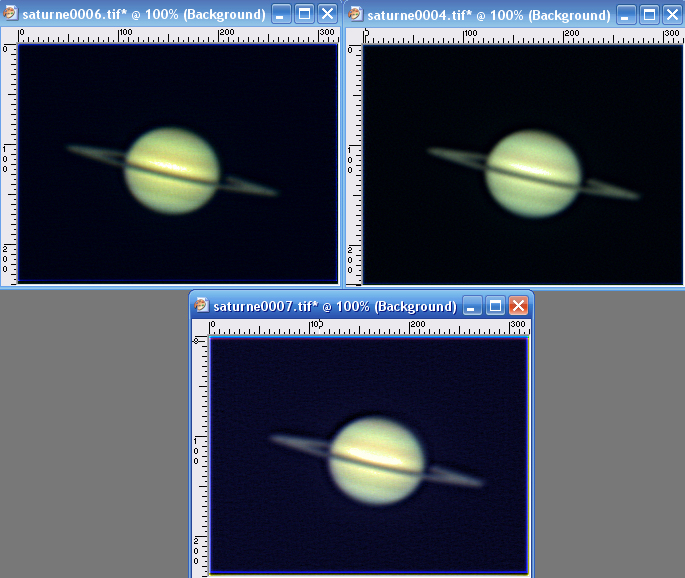
Task: Click Saturn's disk in the saturne0004 image
Action: tap(533, 174)
